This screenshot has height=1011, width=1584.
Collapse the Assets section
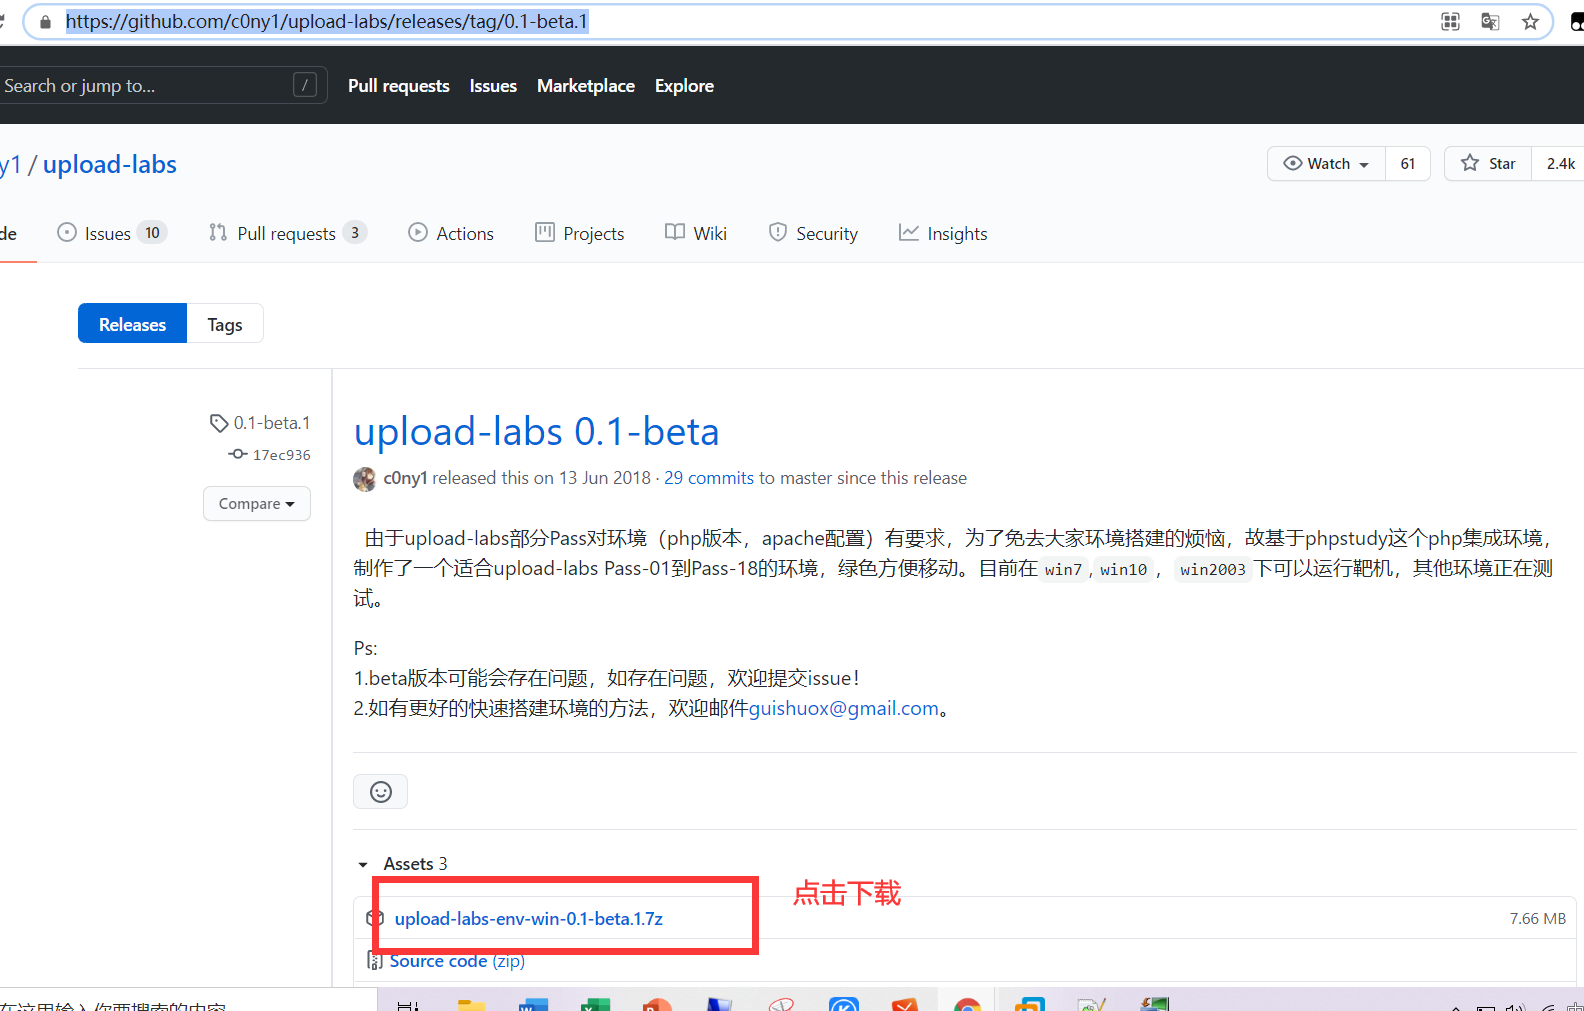(402, 863)
